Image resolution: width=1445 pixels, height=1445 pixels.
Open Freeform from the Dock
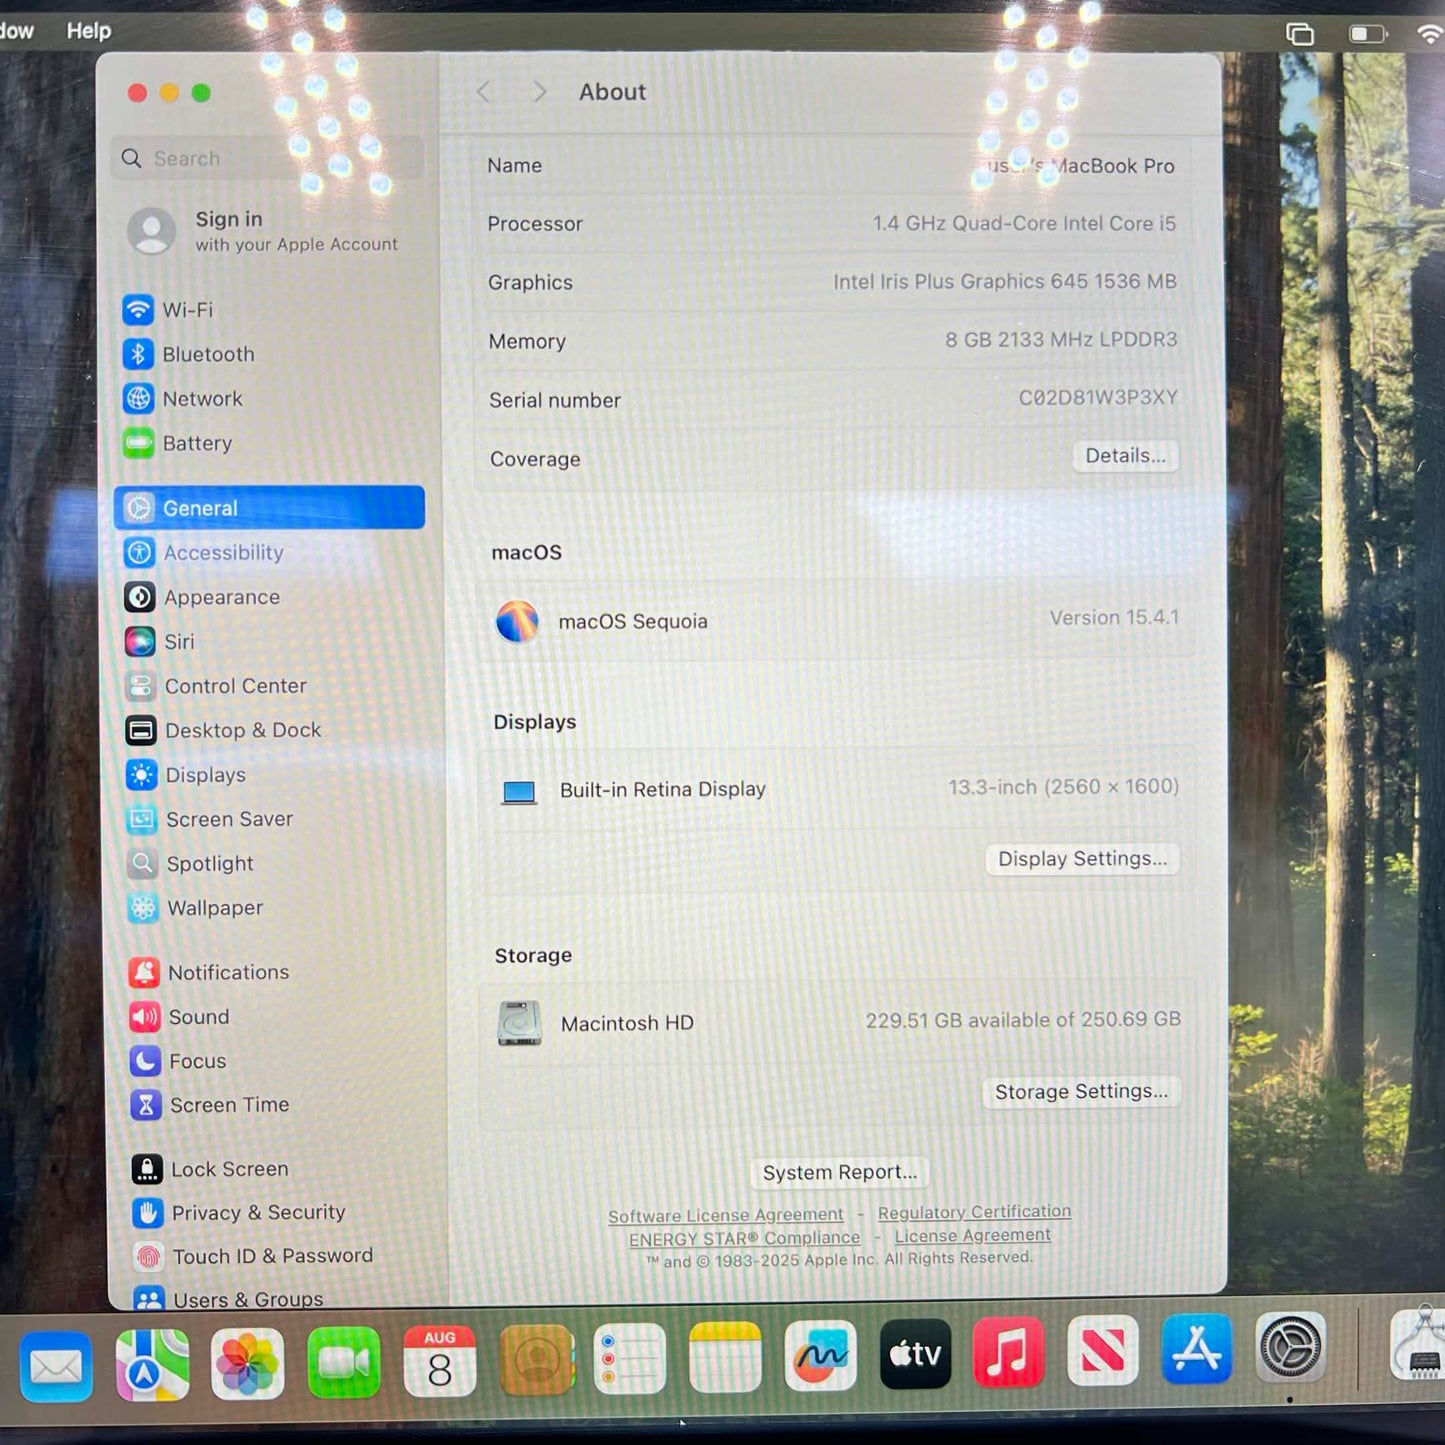tap(820, 1356)
